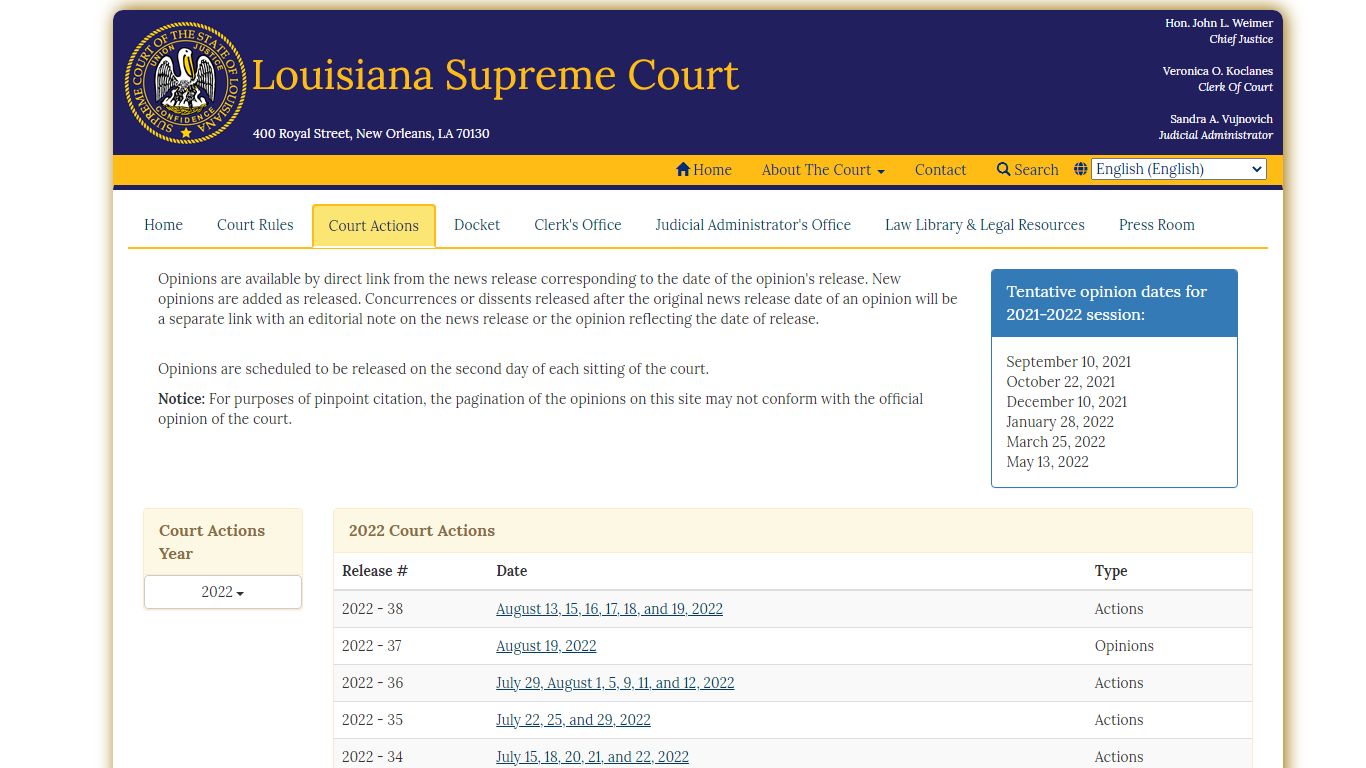Screen dimensions: 1366x768
Task: Click the 400 Royal Street address
Action: (x=371, y=134)
